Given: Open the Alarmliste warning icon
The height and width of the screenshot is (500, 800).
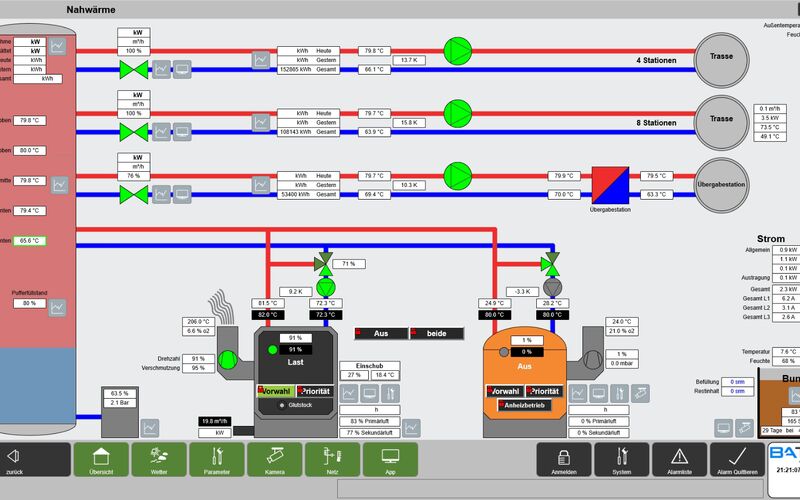Looking at the screenshot, I should pyautogui.click(x=679, y=460).
